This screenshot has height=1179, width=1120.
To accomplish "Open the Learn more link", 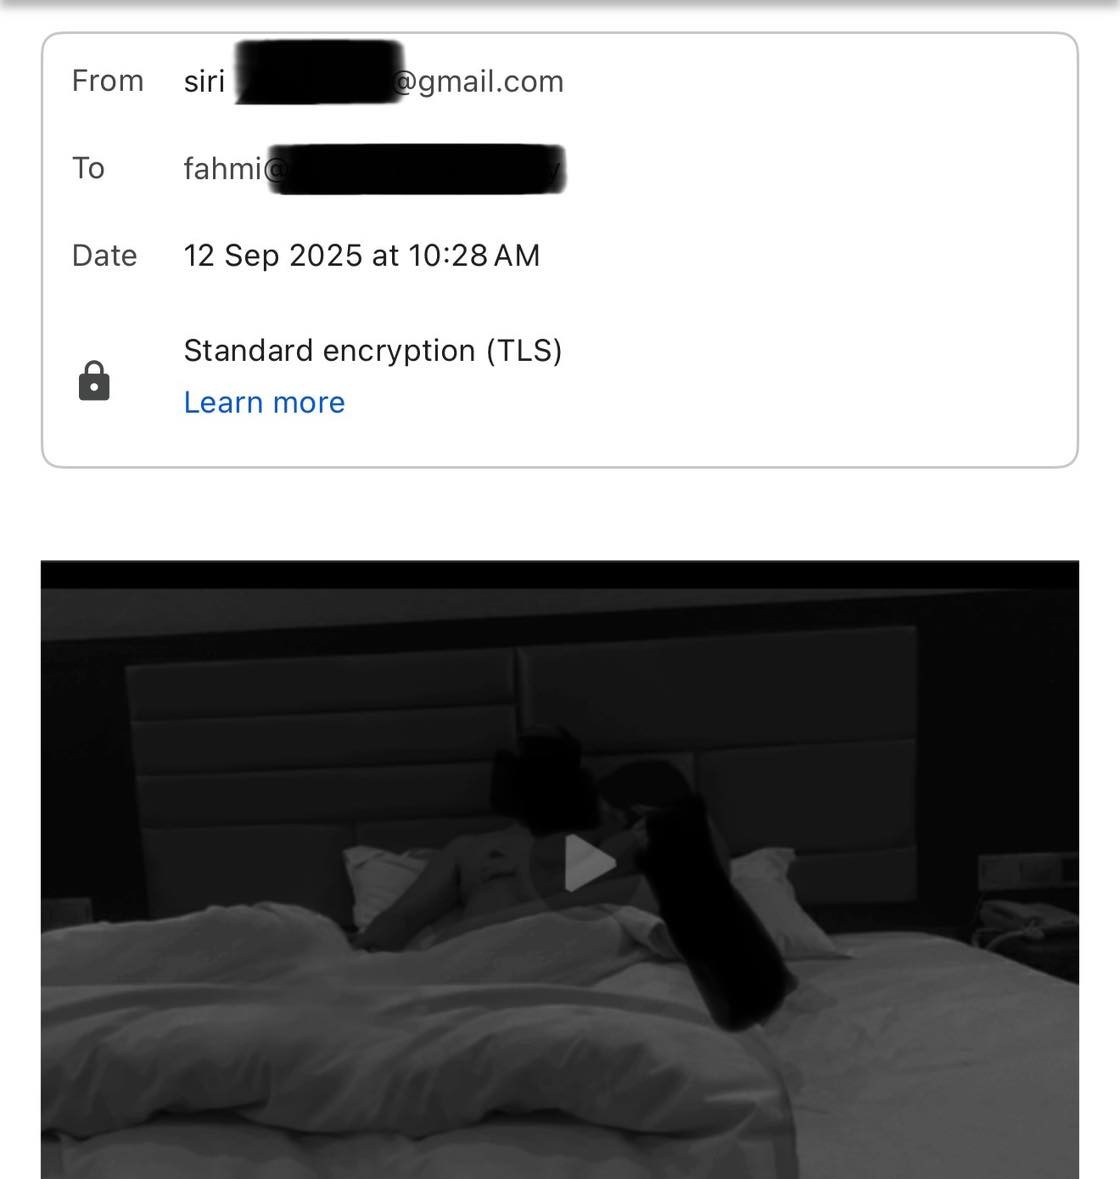I will [x=265, y=403].
